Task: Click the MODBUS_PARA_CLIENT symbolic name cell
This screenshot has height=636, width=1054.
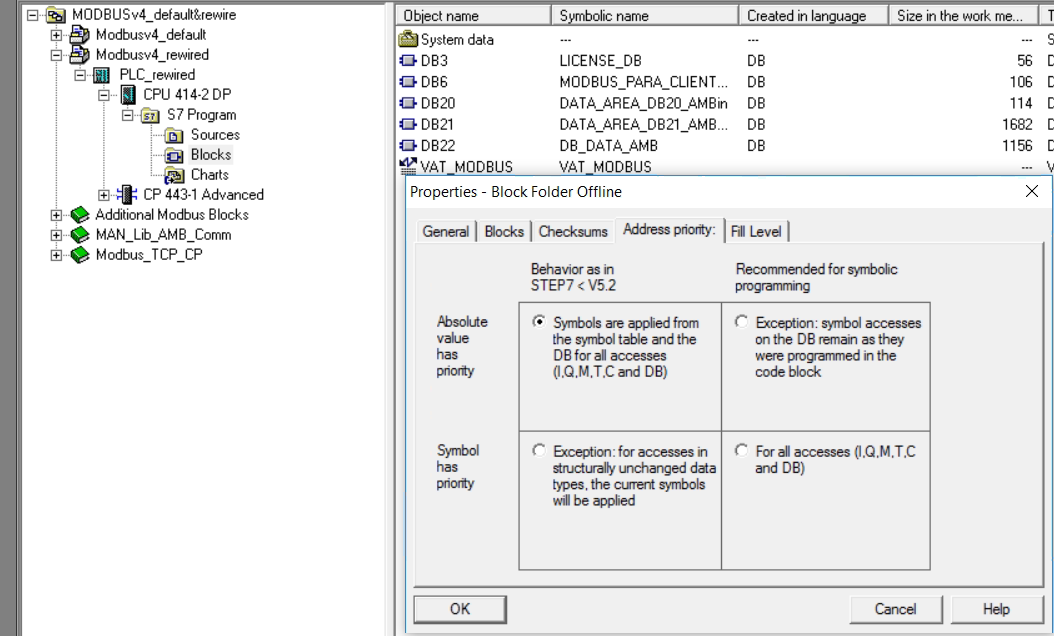Action: click(x=643, y=82)
